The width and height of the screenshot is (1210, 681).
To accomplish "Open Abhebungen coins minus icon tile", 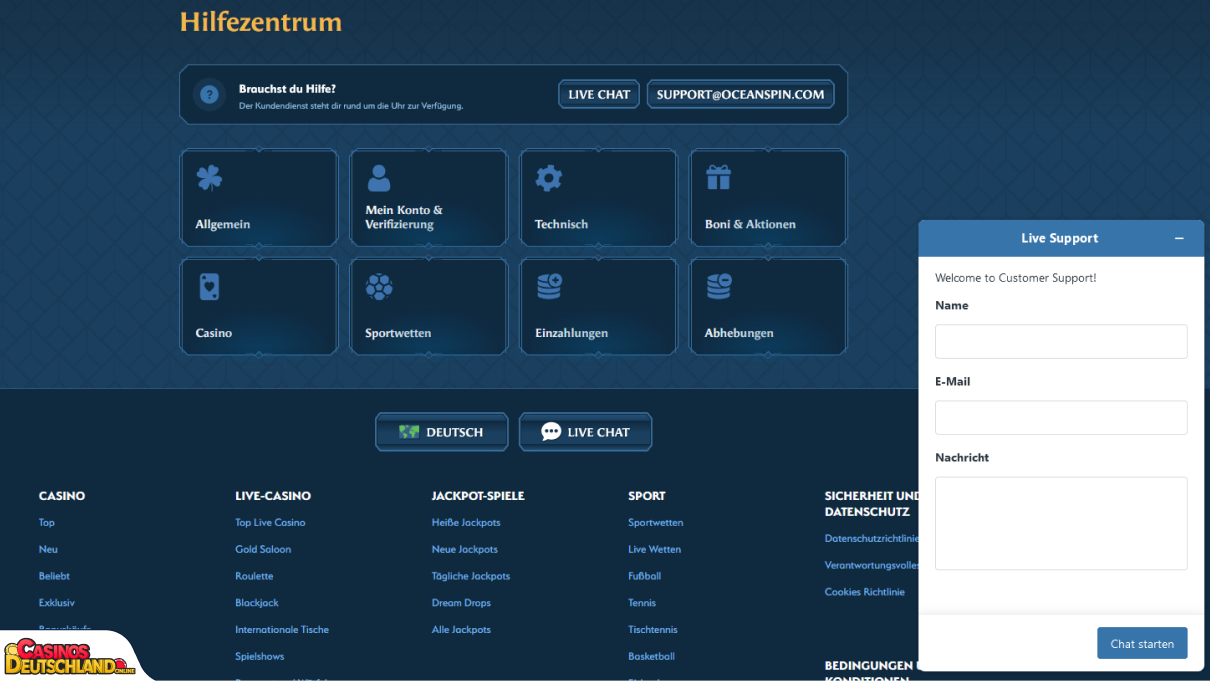I will tap(769, 307).
